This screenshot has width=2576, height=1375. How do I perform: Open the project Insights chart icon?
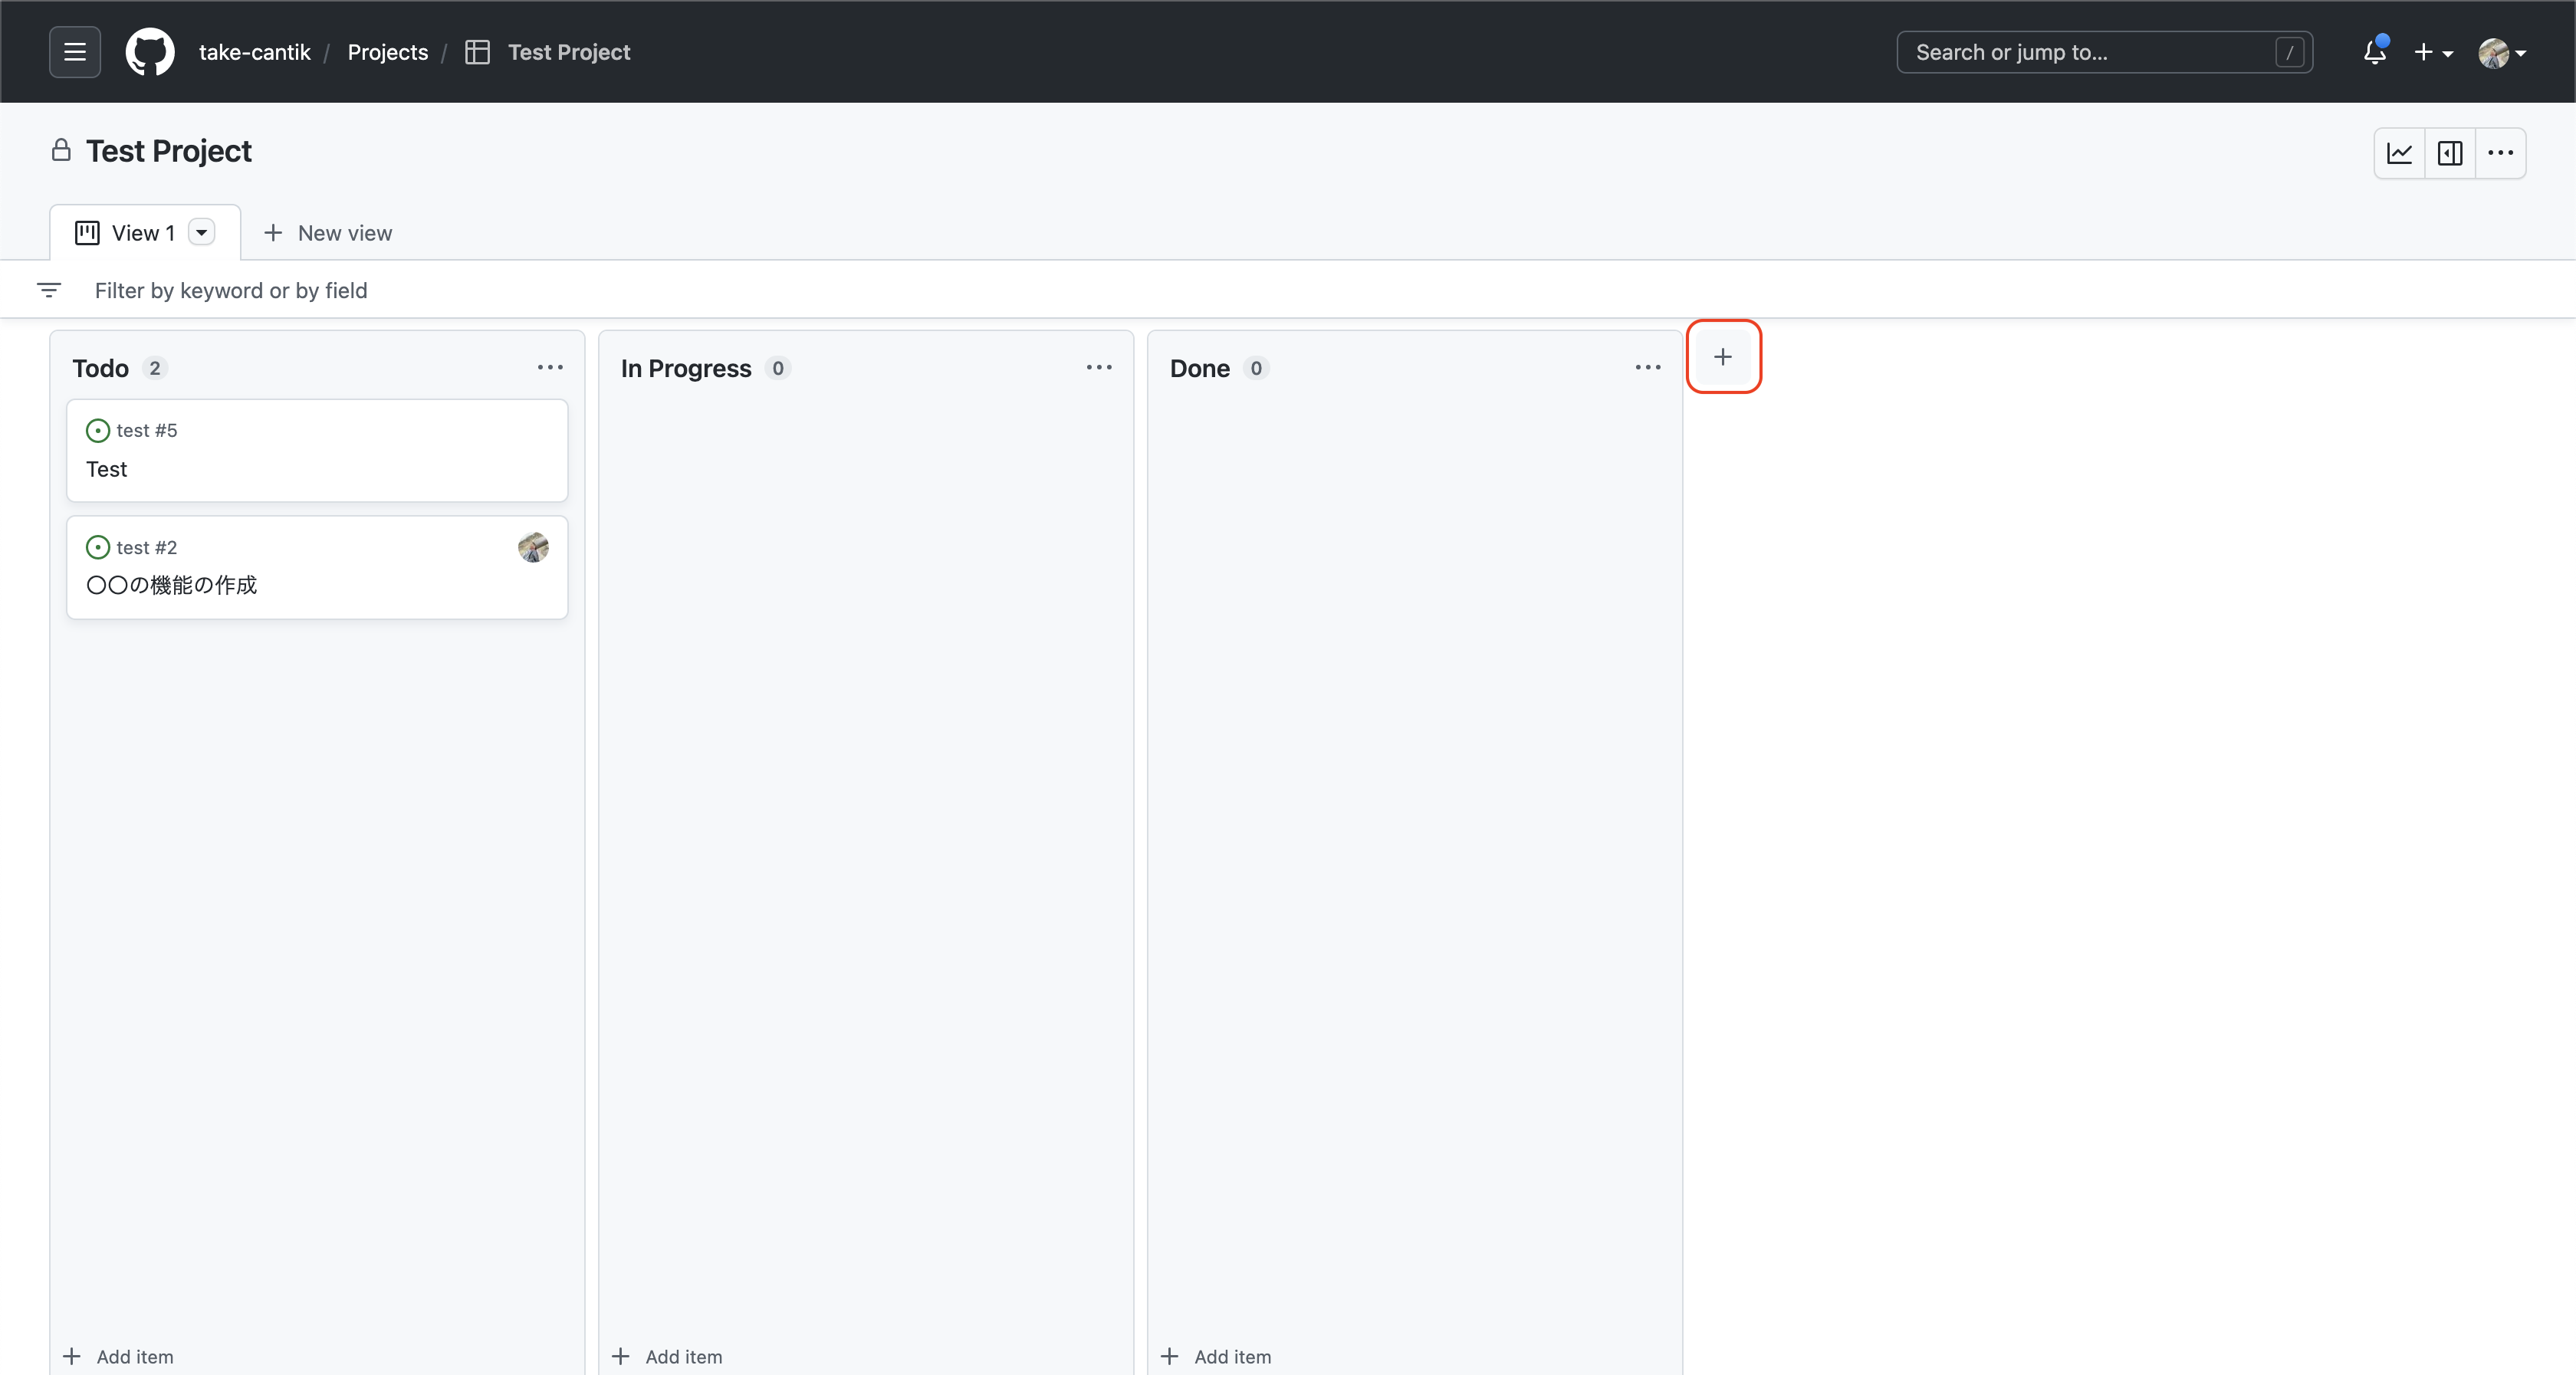2399,153
